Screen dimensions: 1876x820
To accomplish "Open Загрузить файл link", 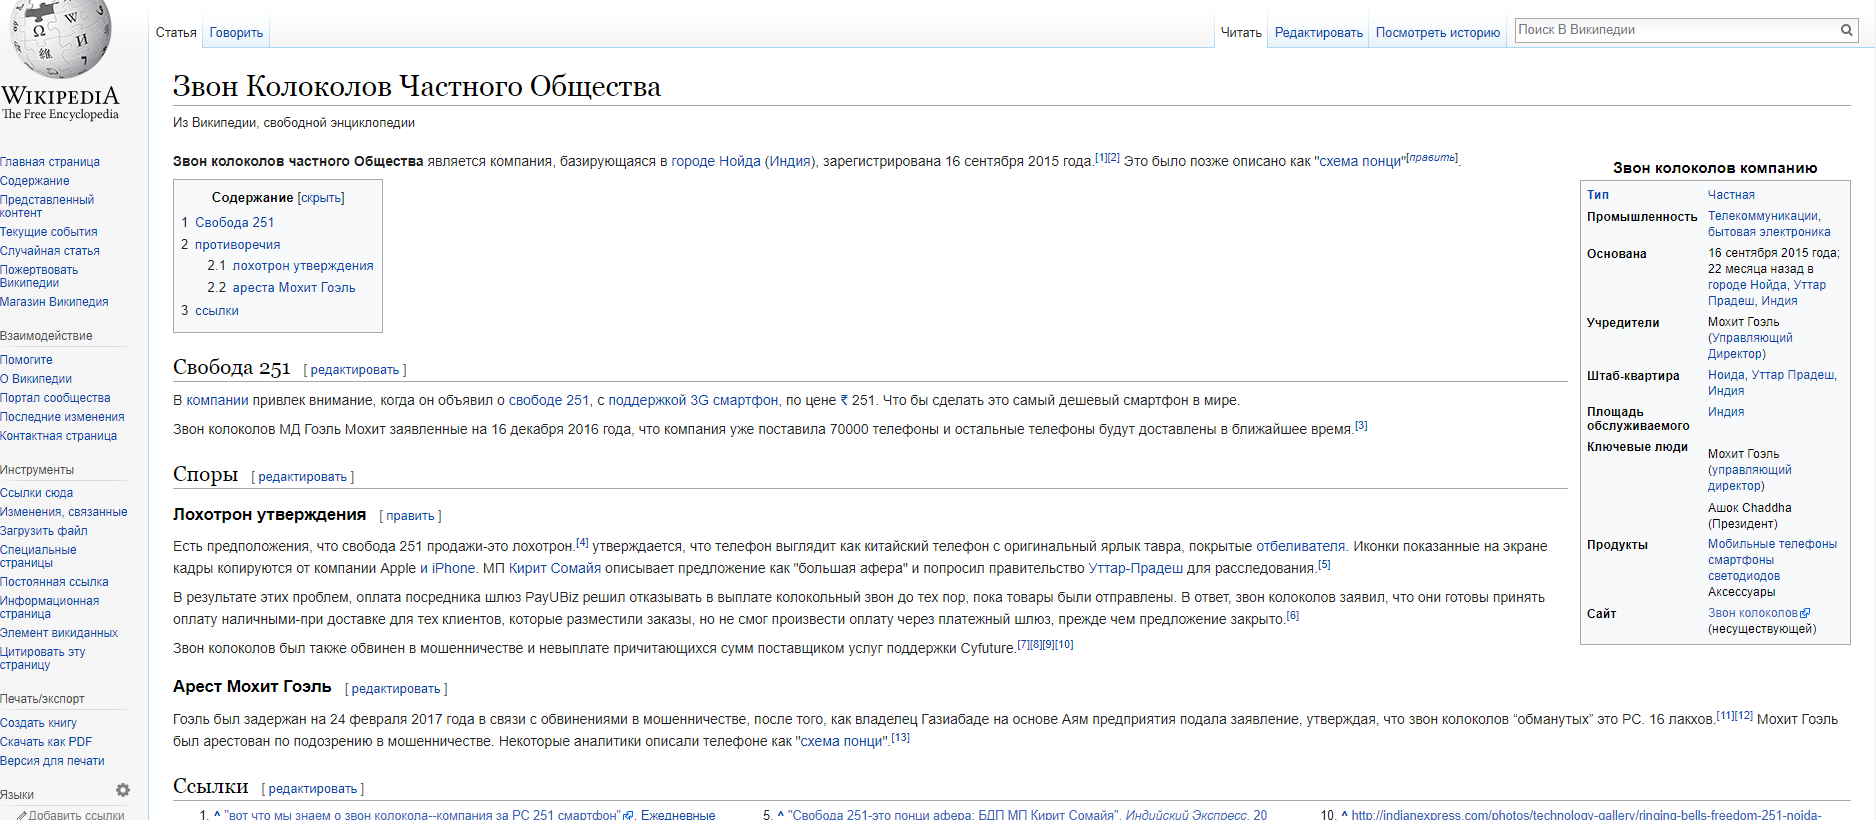I will coord(44,531).
